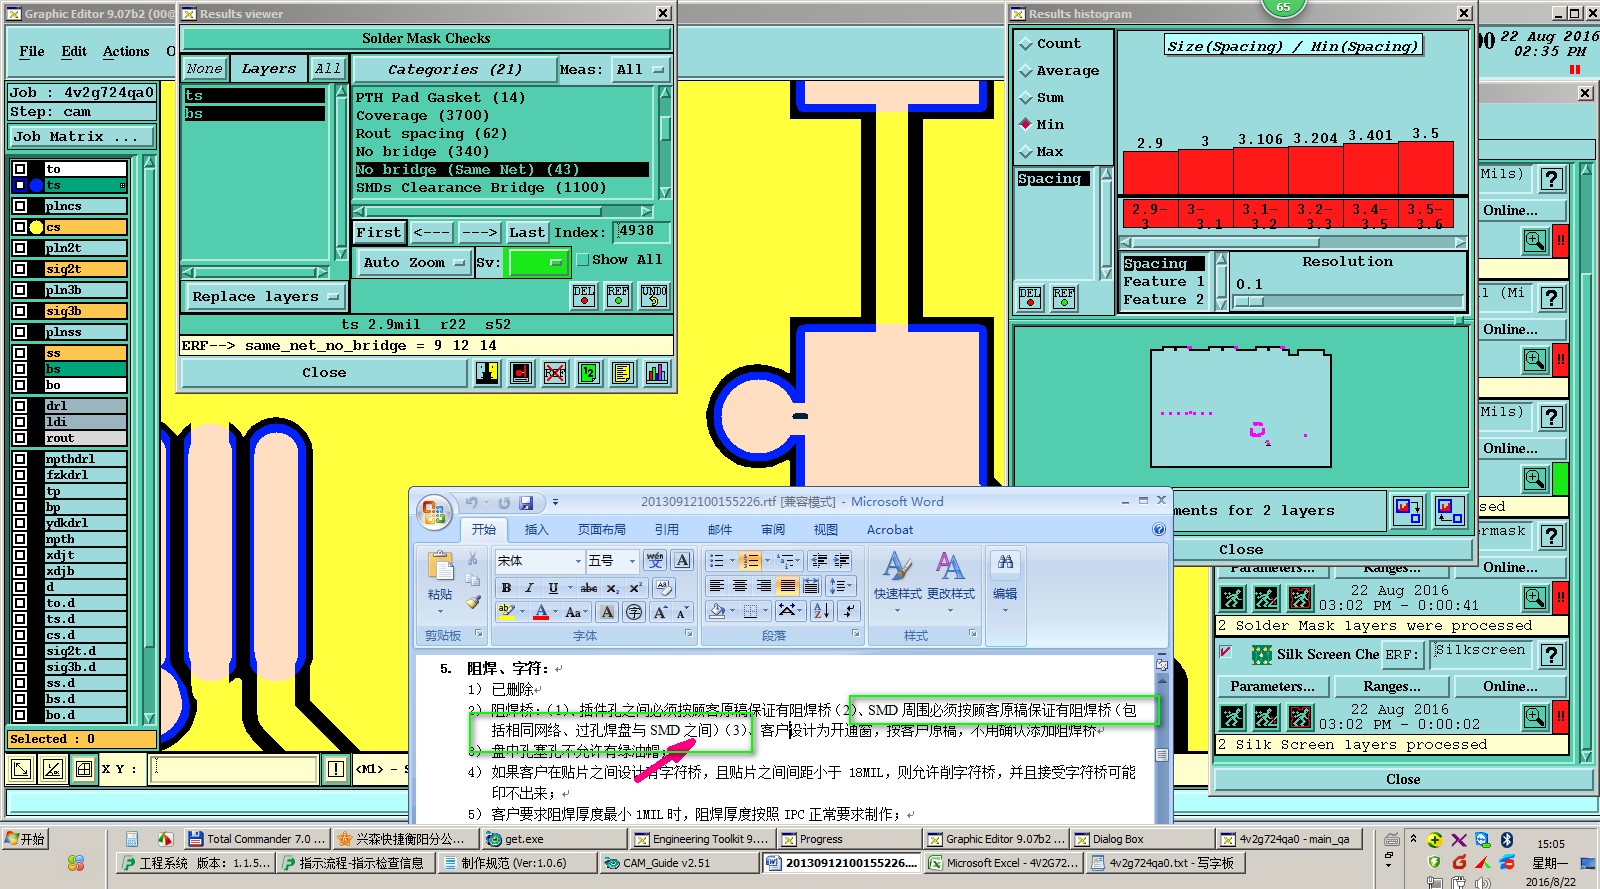The width and height of the screenshot is (1600, 889).
Task: Open the green Sv dropdown
Action: pos(537,262)
